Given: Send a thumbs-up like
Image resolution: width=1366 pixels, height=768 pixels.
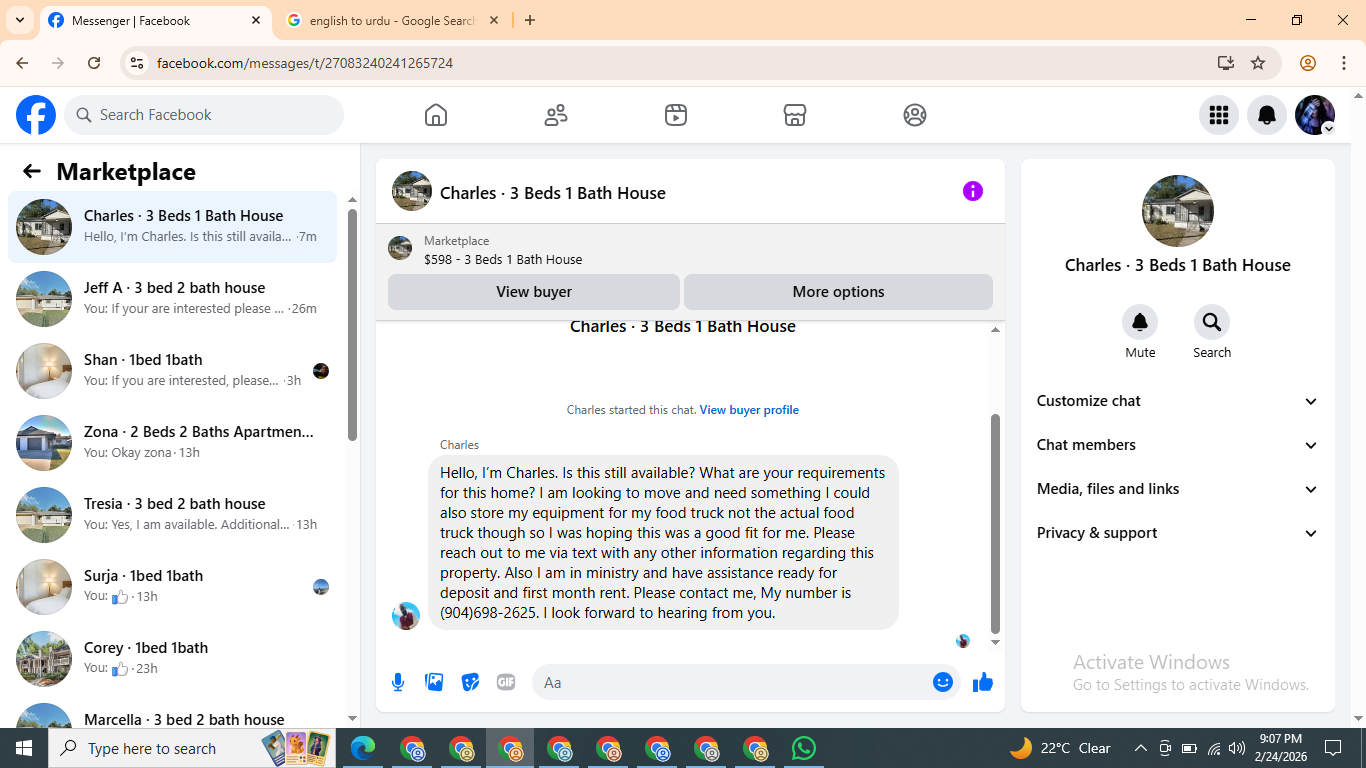Looking at the screenshot, I should tap(983, 682).
